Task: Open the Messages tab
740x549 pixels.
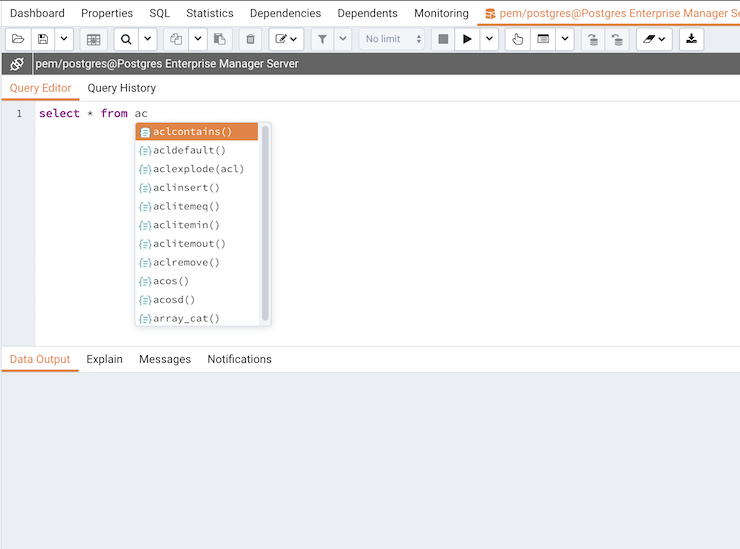Action: coord(165,359)
